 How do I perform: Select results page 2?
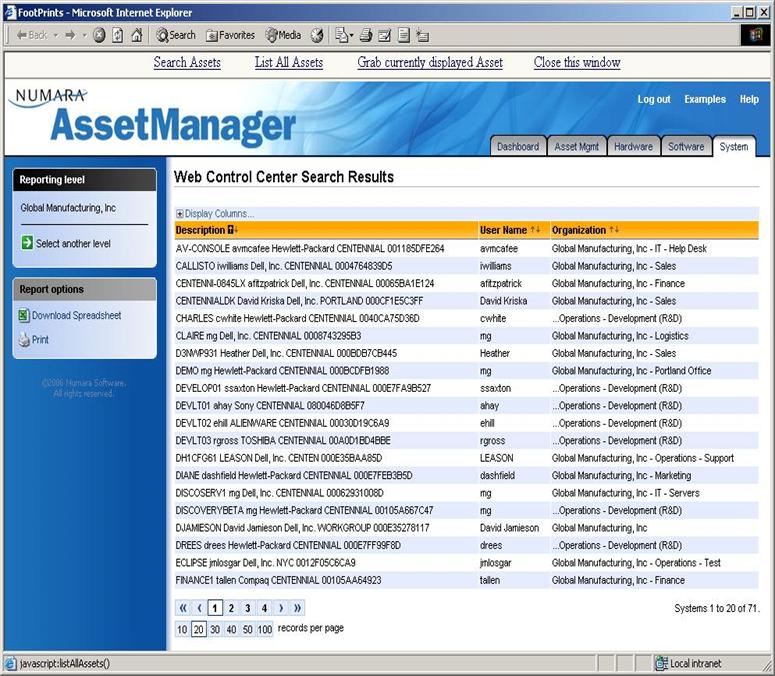pos(231,608)
